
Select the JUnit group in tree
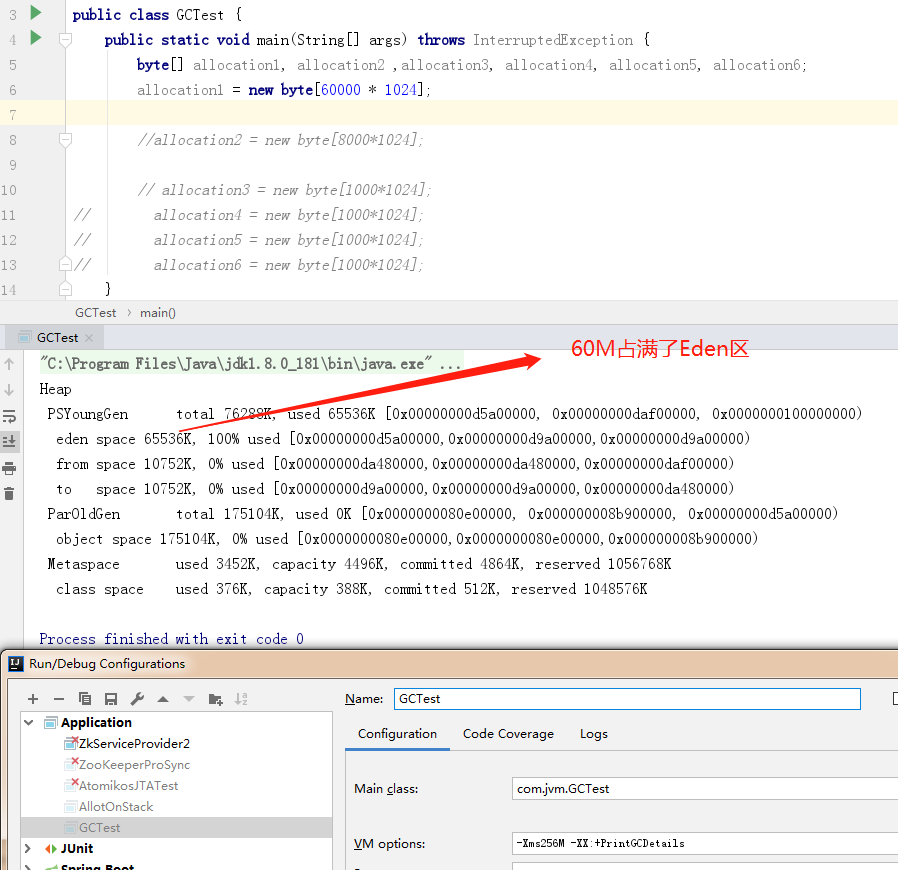coord(77,848)
